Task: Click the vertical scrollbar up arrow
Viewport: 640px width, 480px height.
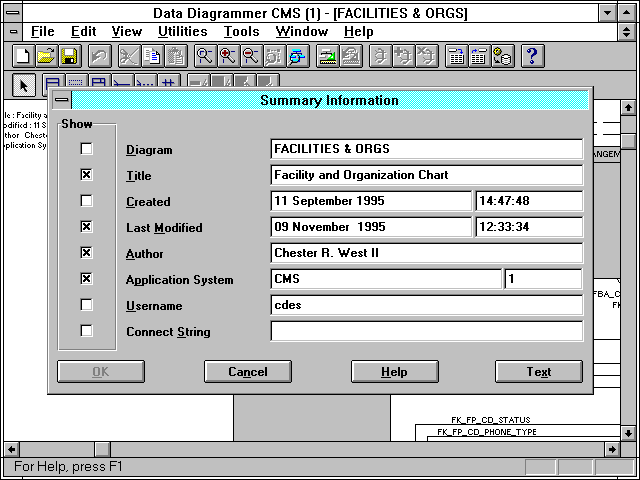Action: pyautogui.click(x=628, y=108)
